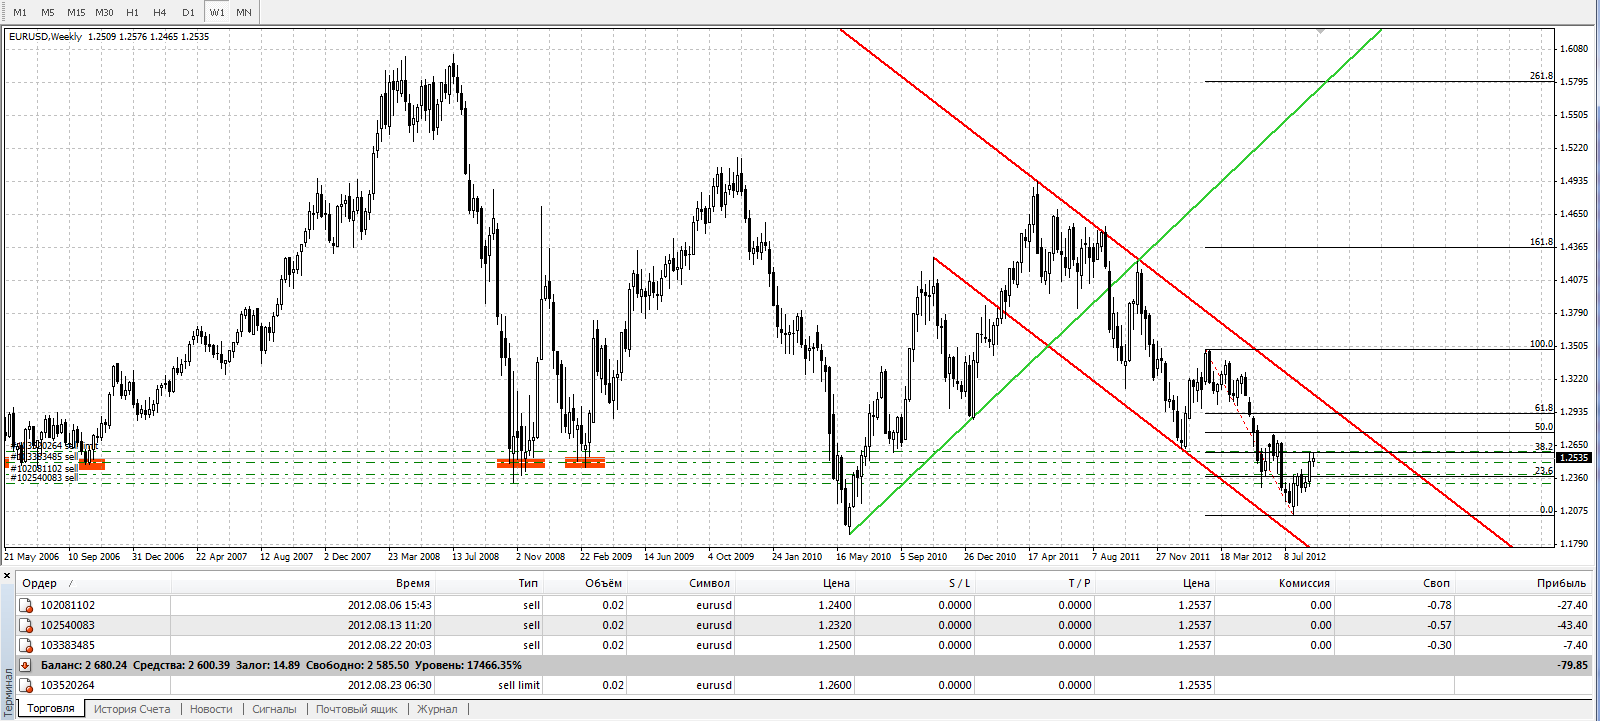Click the sell limit type cell
This screenshot has height=721, width=1600.
pyautogui.click(x=519, y=685)
